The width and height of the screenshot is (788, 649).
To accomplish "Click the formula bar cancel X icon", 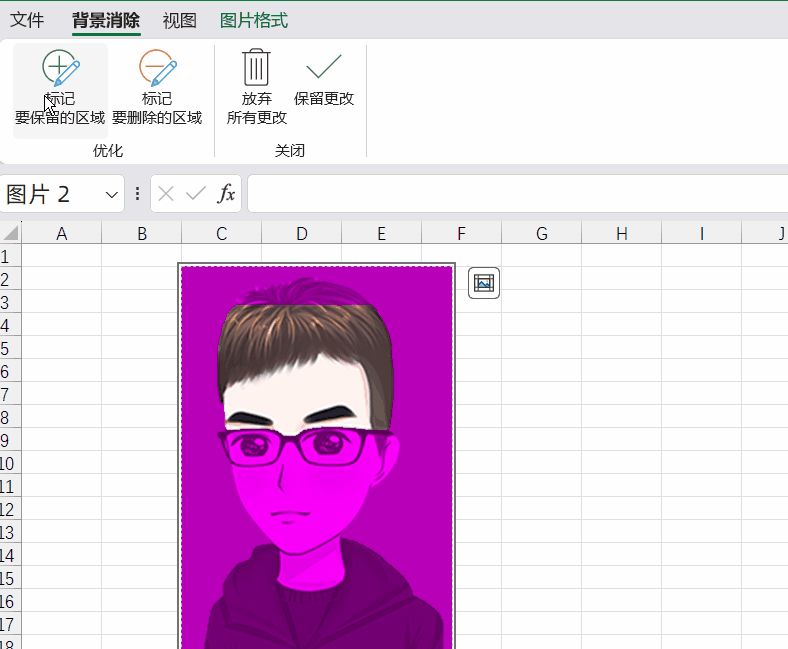I will pos(166,194).
